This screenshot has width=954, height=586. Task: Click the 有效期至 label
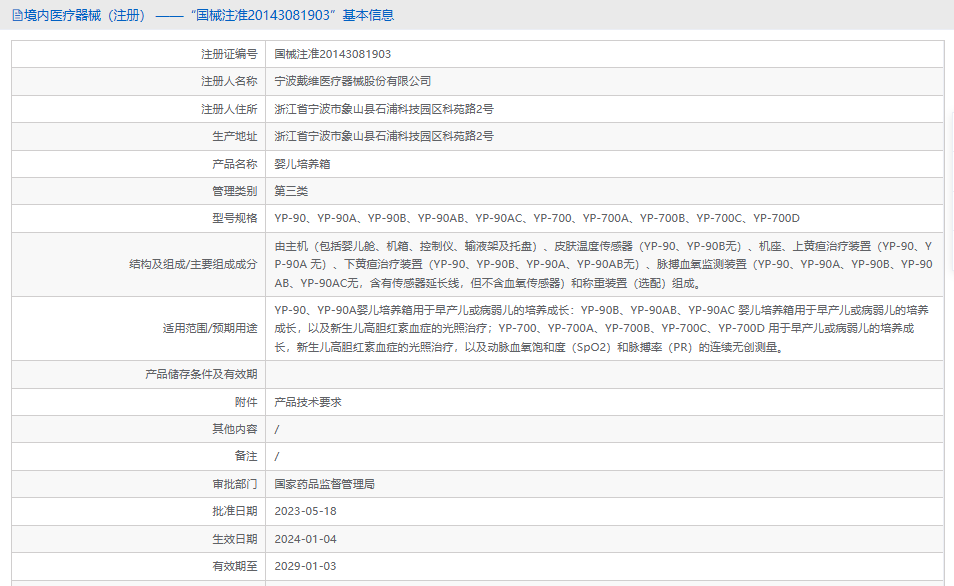(235, 566)
